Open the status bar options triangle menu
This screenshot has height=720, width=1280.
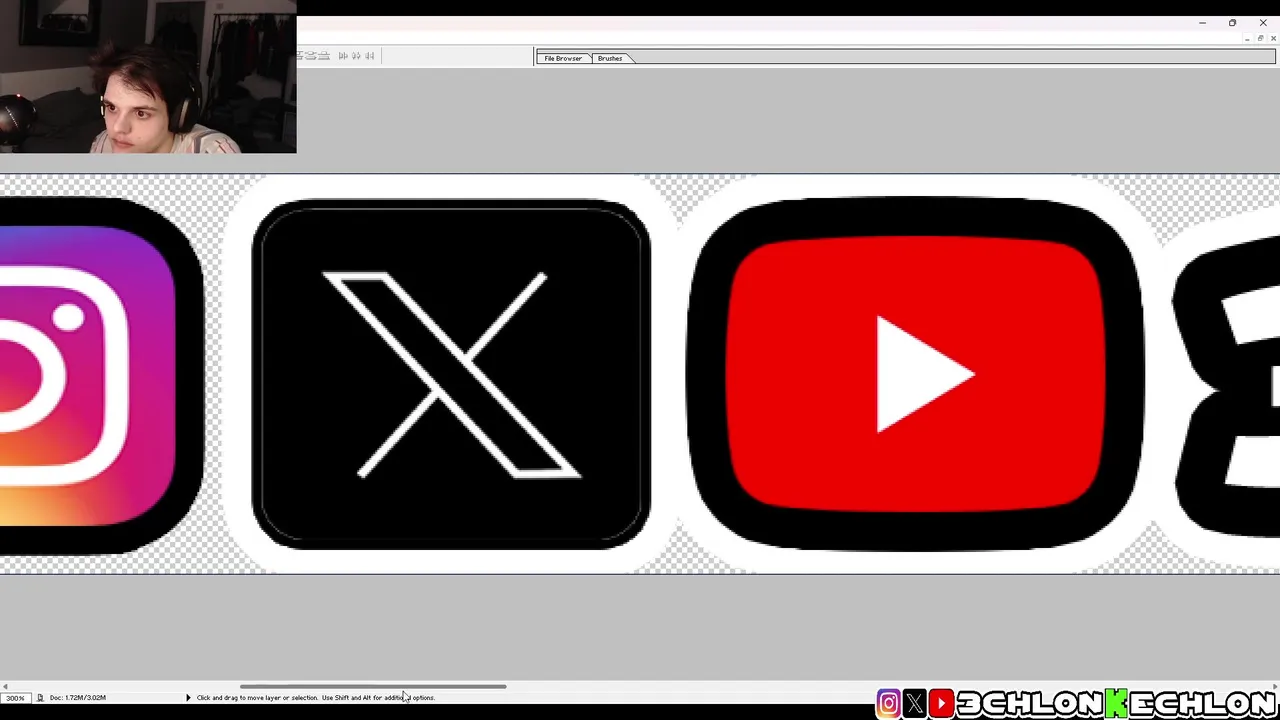188,698
